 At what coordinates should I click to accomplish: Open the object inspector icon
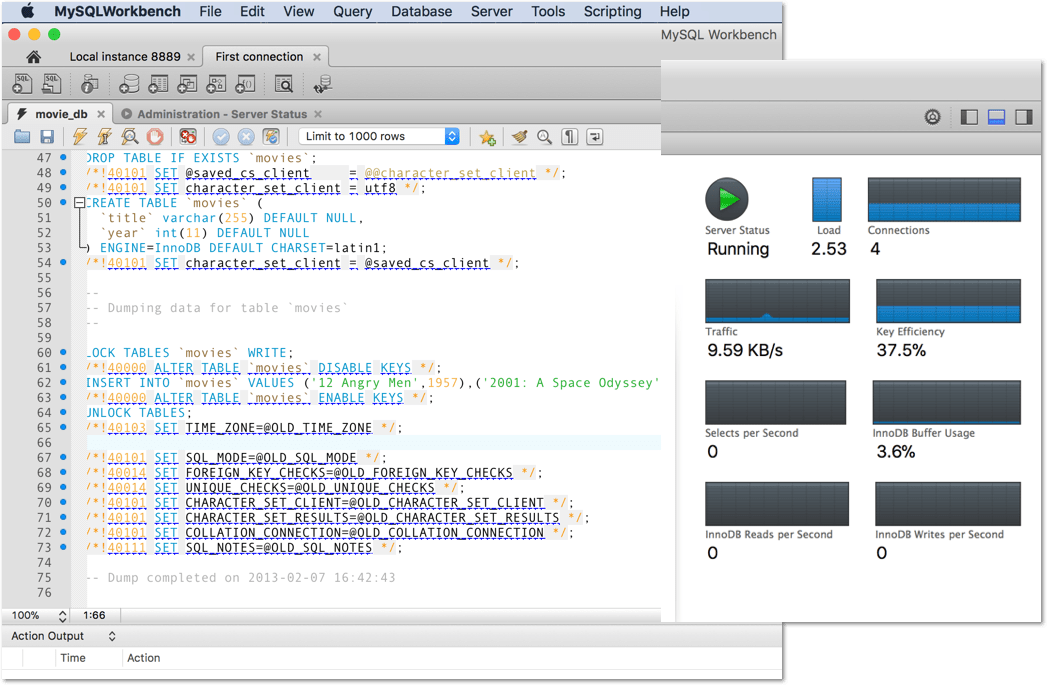click(x=89, y=83)
